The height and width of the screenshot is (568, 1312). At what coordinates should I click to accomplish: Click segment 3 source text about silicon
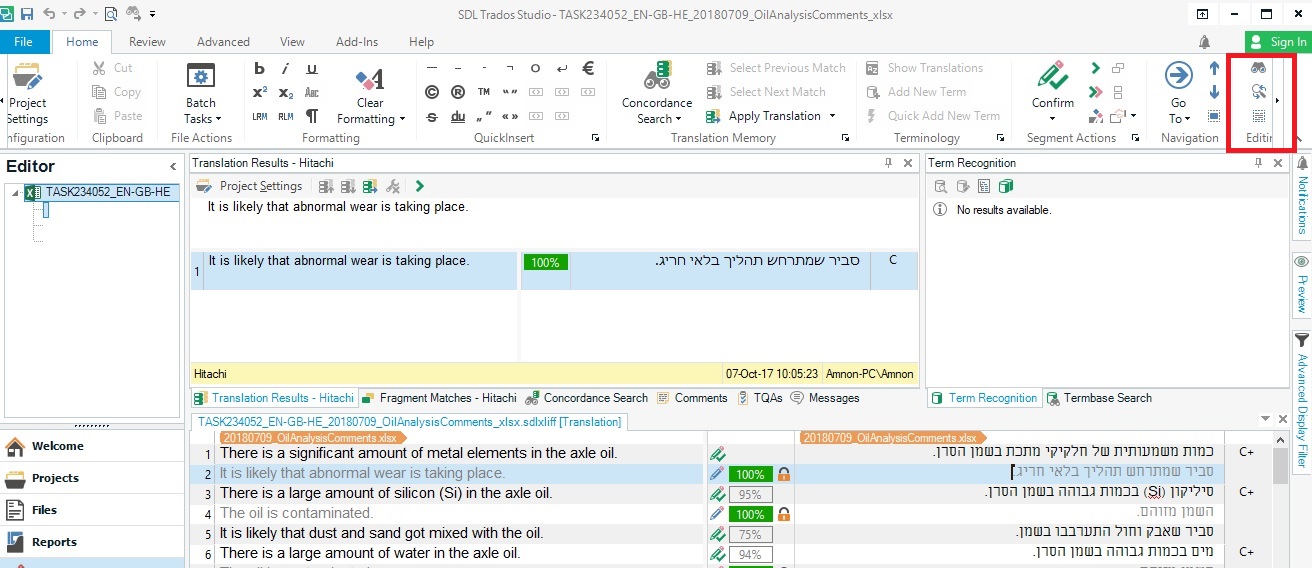pyautogui.click(x=386, y=493)
